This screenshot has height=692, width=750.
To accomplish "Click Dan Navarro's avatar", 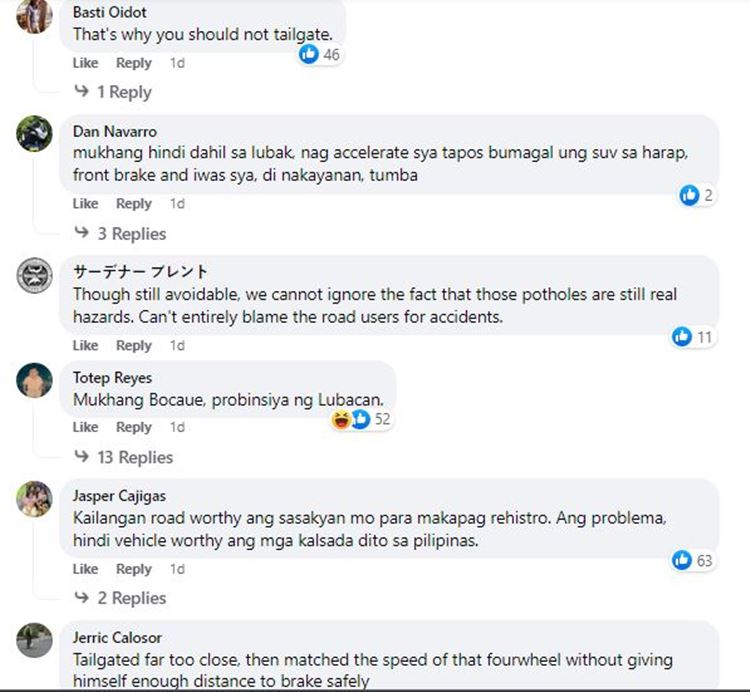I will coord(34,134).
